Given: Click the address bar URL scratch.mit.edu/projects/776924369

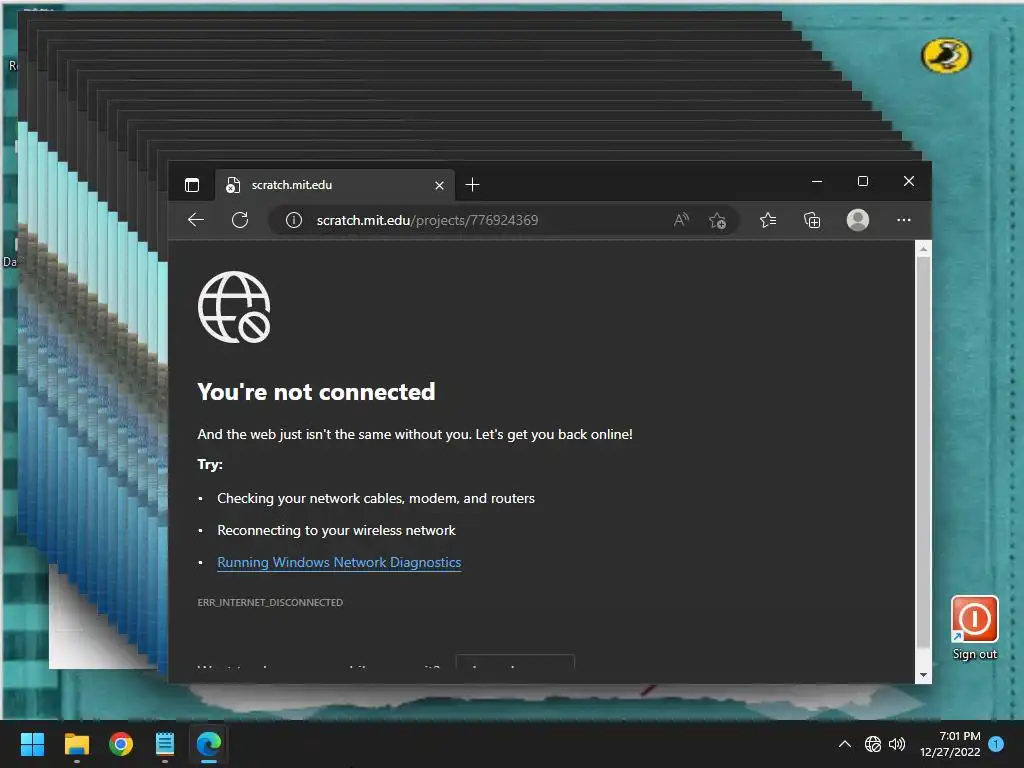Looking at the screenshot, I should tap(427, 220).
